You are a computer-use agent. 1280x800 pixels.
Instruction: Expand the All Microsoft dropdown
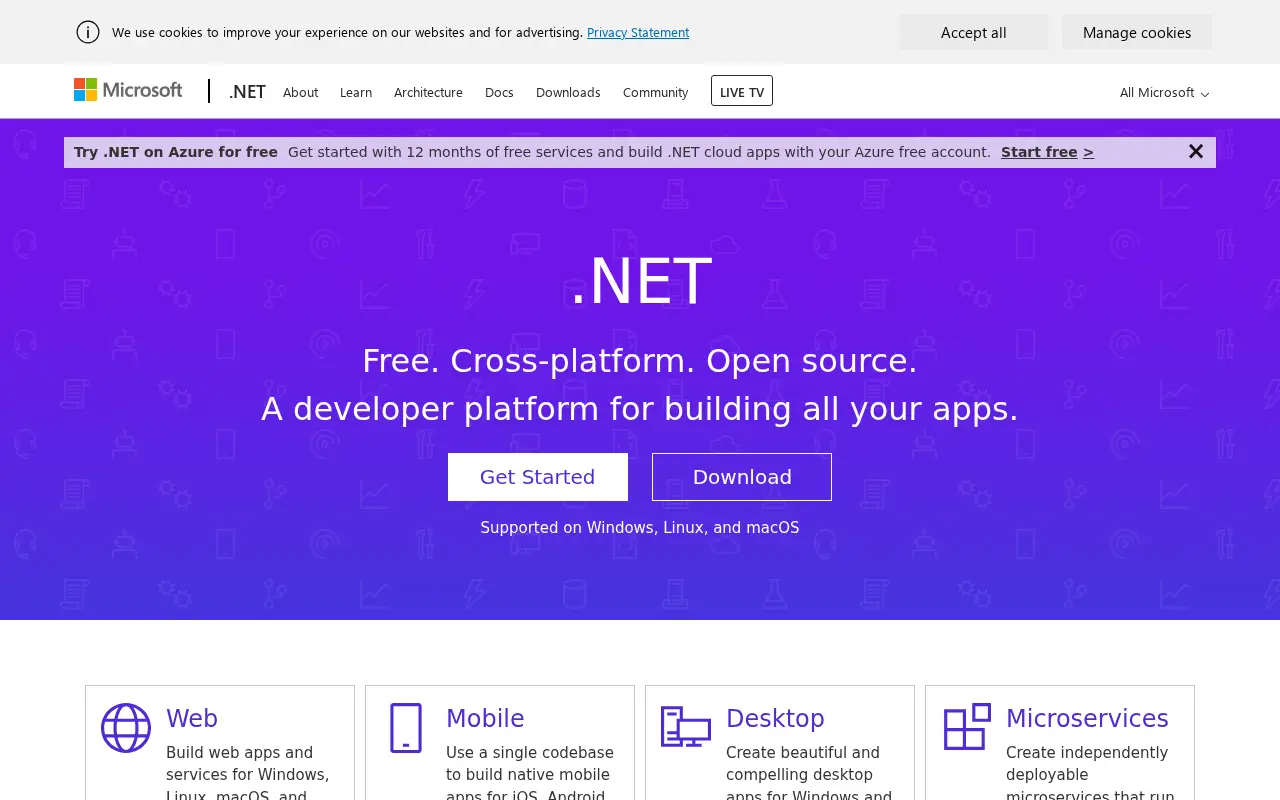(x=1164, y=92)
